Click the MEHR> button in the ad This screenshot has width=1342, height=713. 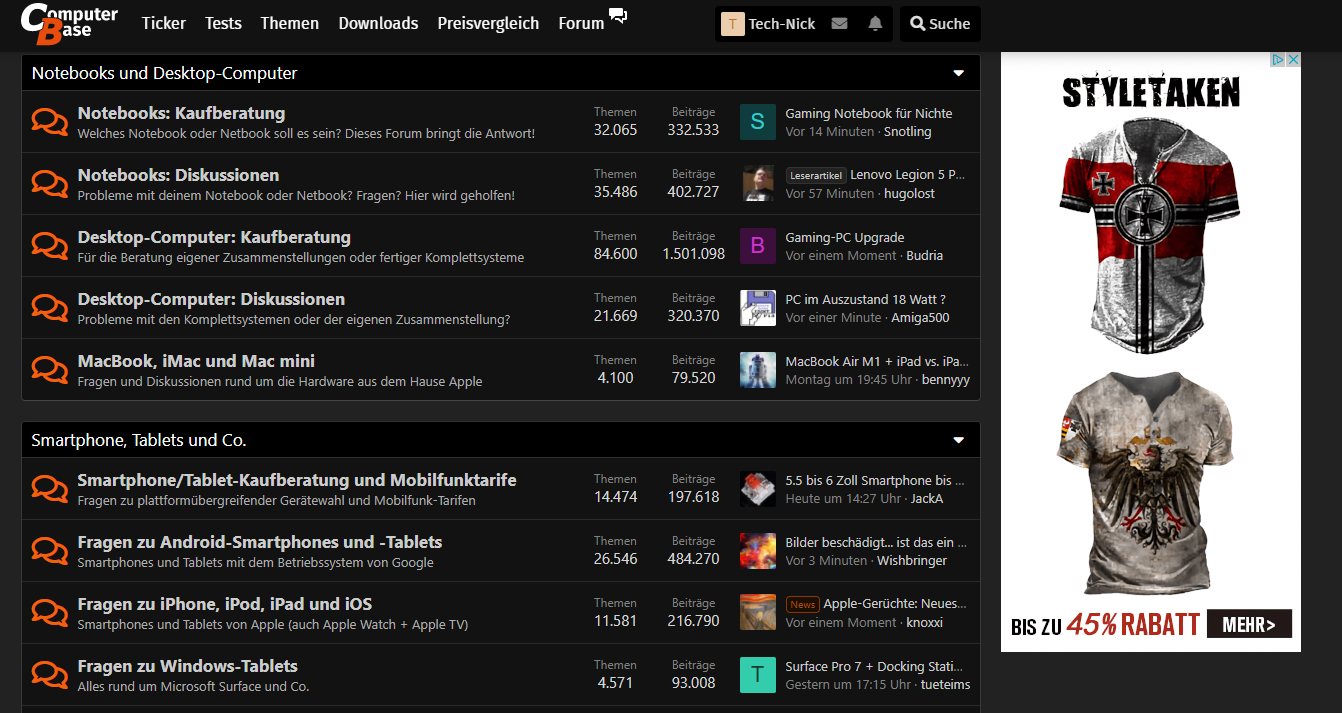[1249, 624]
